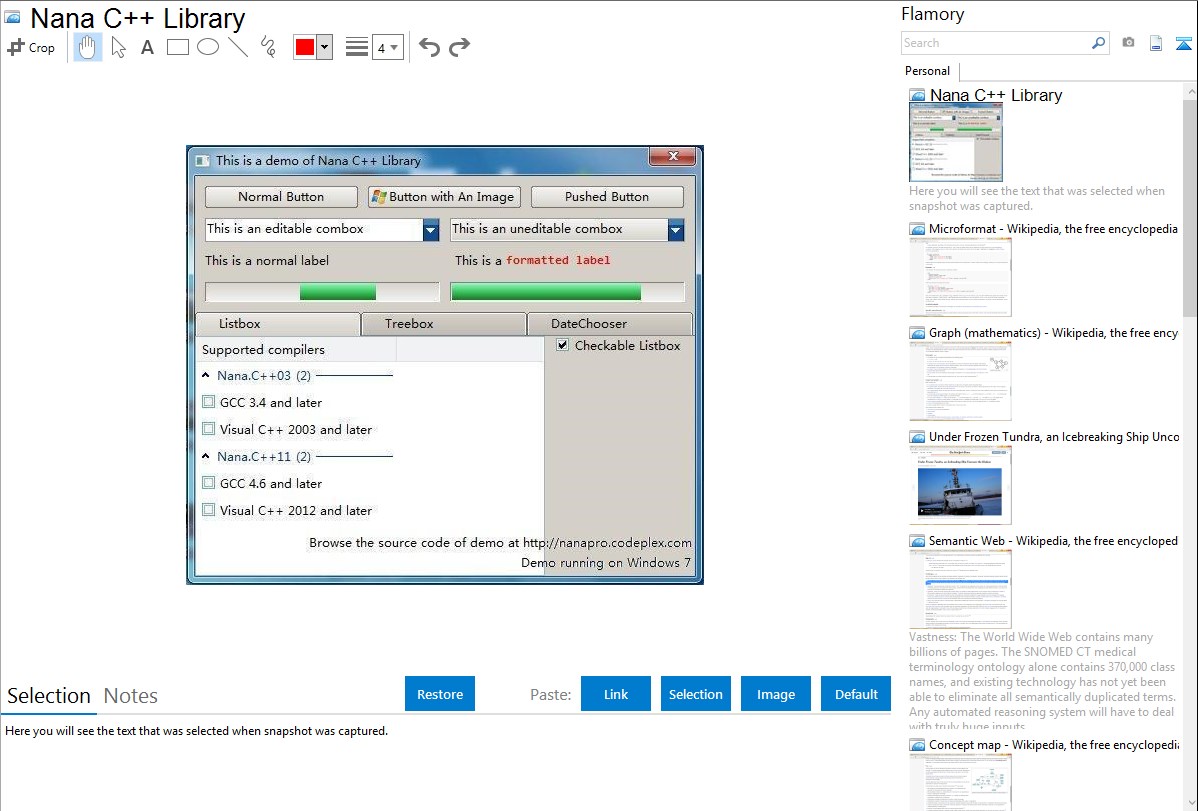The image size is (1198, 811).
Task: Click the "This is a normal label" text
Action: click(267, 261)
